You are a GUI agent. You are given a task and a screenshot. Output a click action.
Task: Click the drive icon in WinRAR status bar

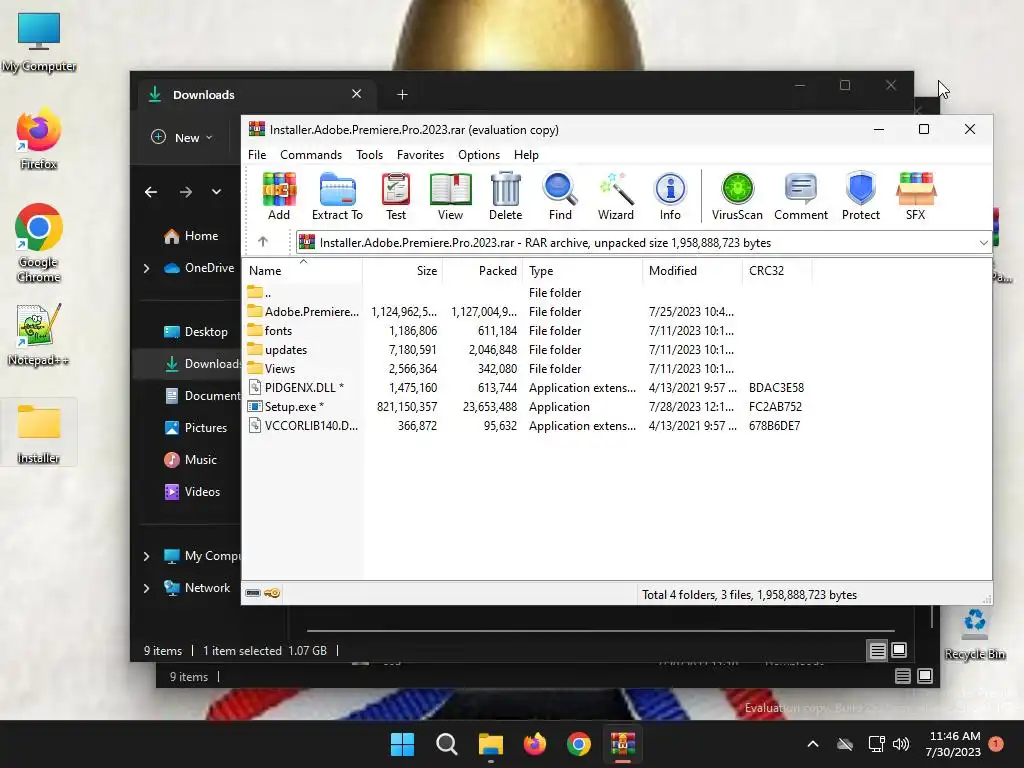pos(253,593)
